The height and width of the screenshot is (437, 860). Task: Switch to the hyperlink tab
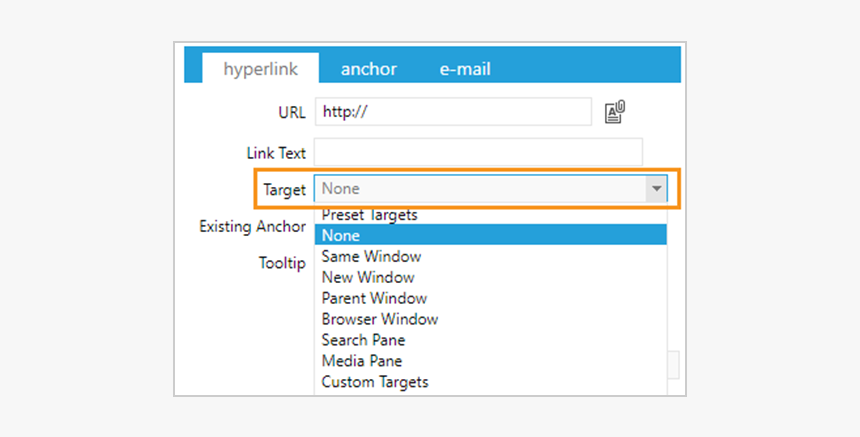(x=261, y=69)
